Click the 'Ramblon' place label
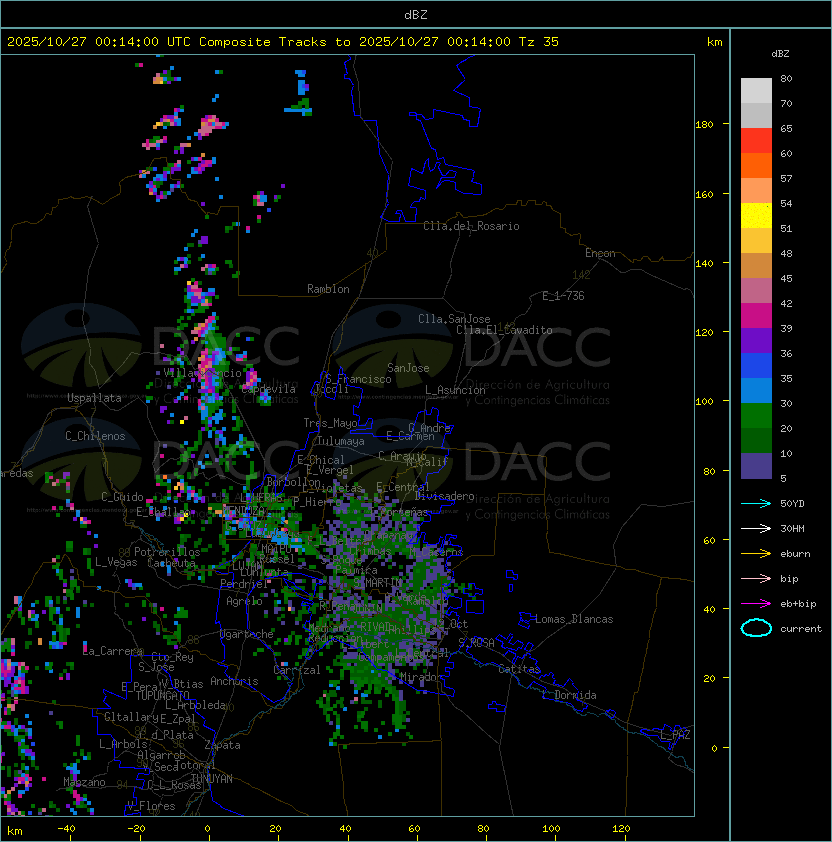Image resolution: width=832 pixels, height=842 pixels. point(328,289)
